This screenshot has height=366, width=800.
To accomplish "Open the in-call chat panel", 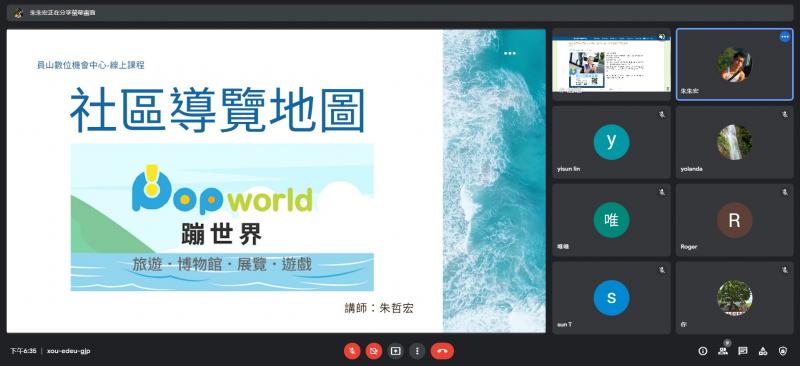I will pyautogui.click(x=743, y=351).
